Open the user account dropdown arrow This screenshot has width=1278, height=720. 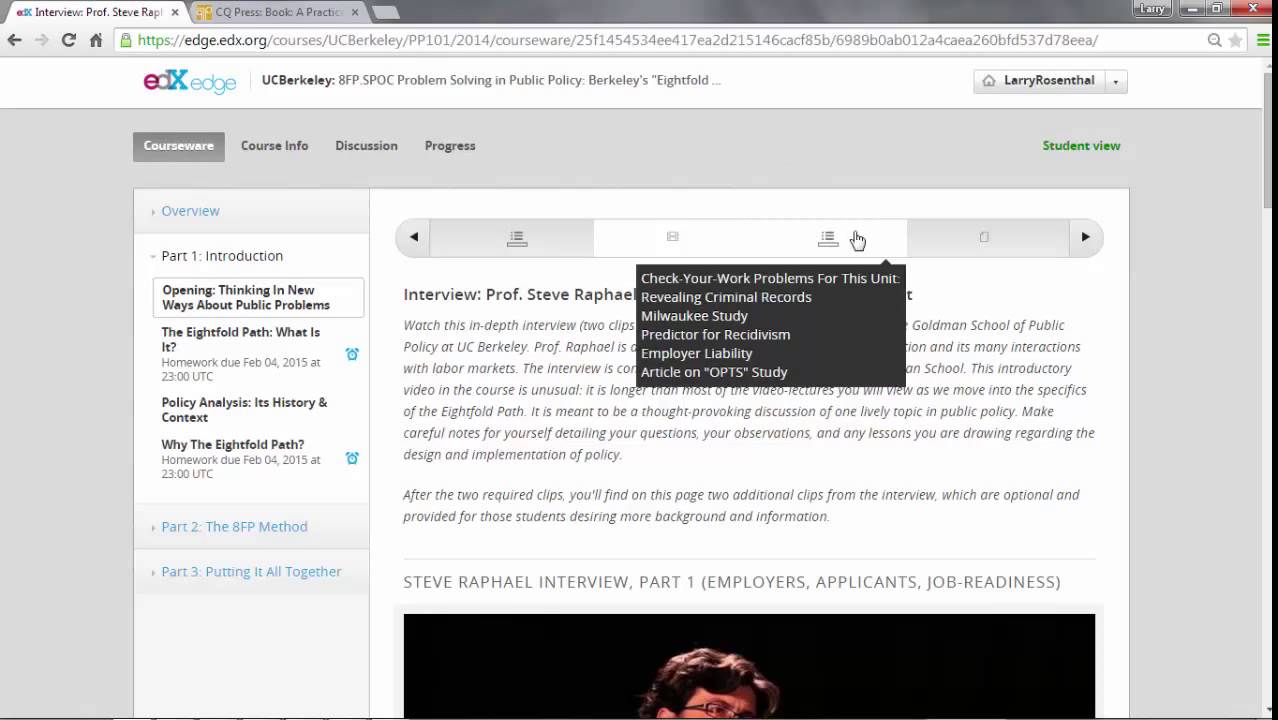pyautogui.click(x=1116, y=81)
